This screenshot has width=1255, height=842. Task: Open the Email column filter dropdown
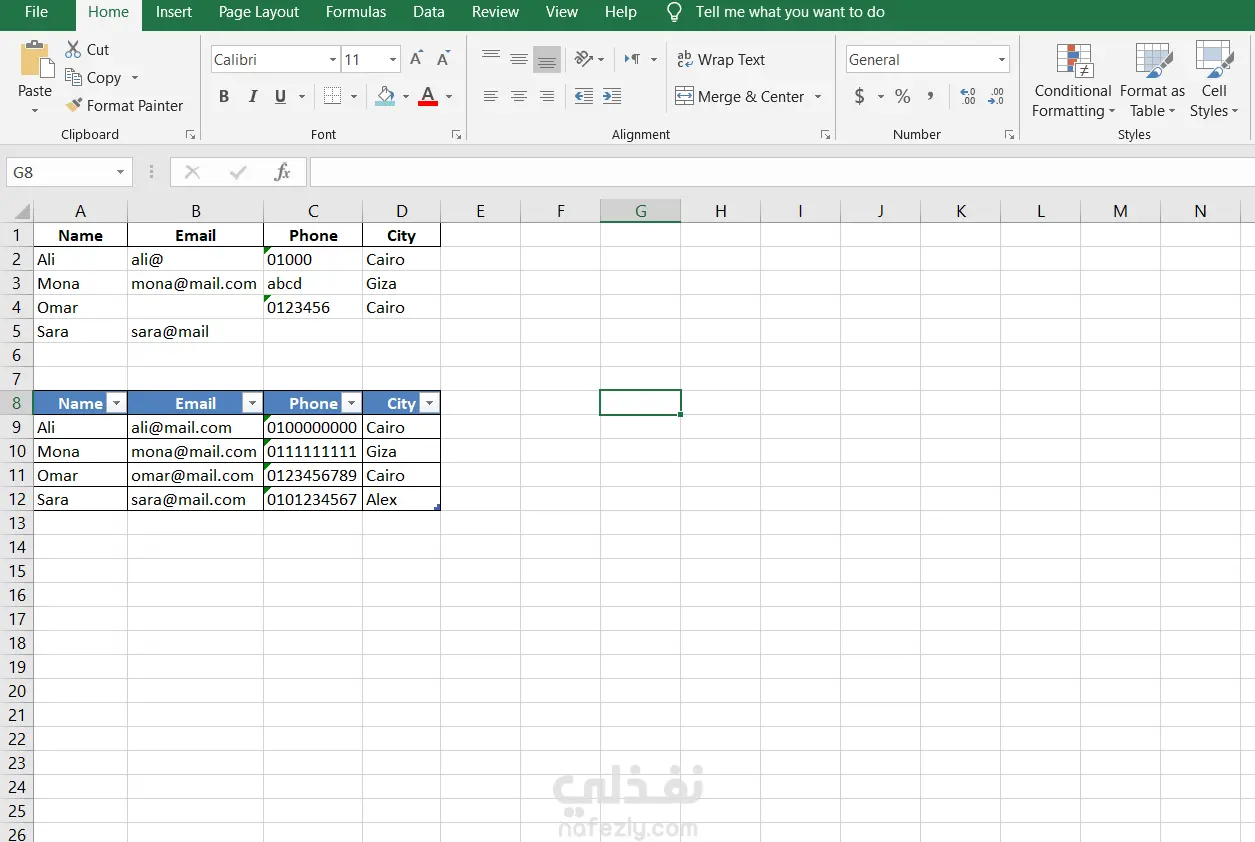click(252, 403)
